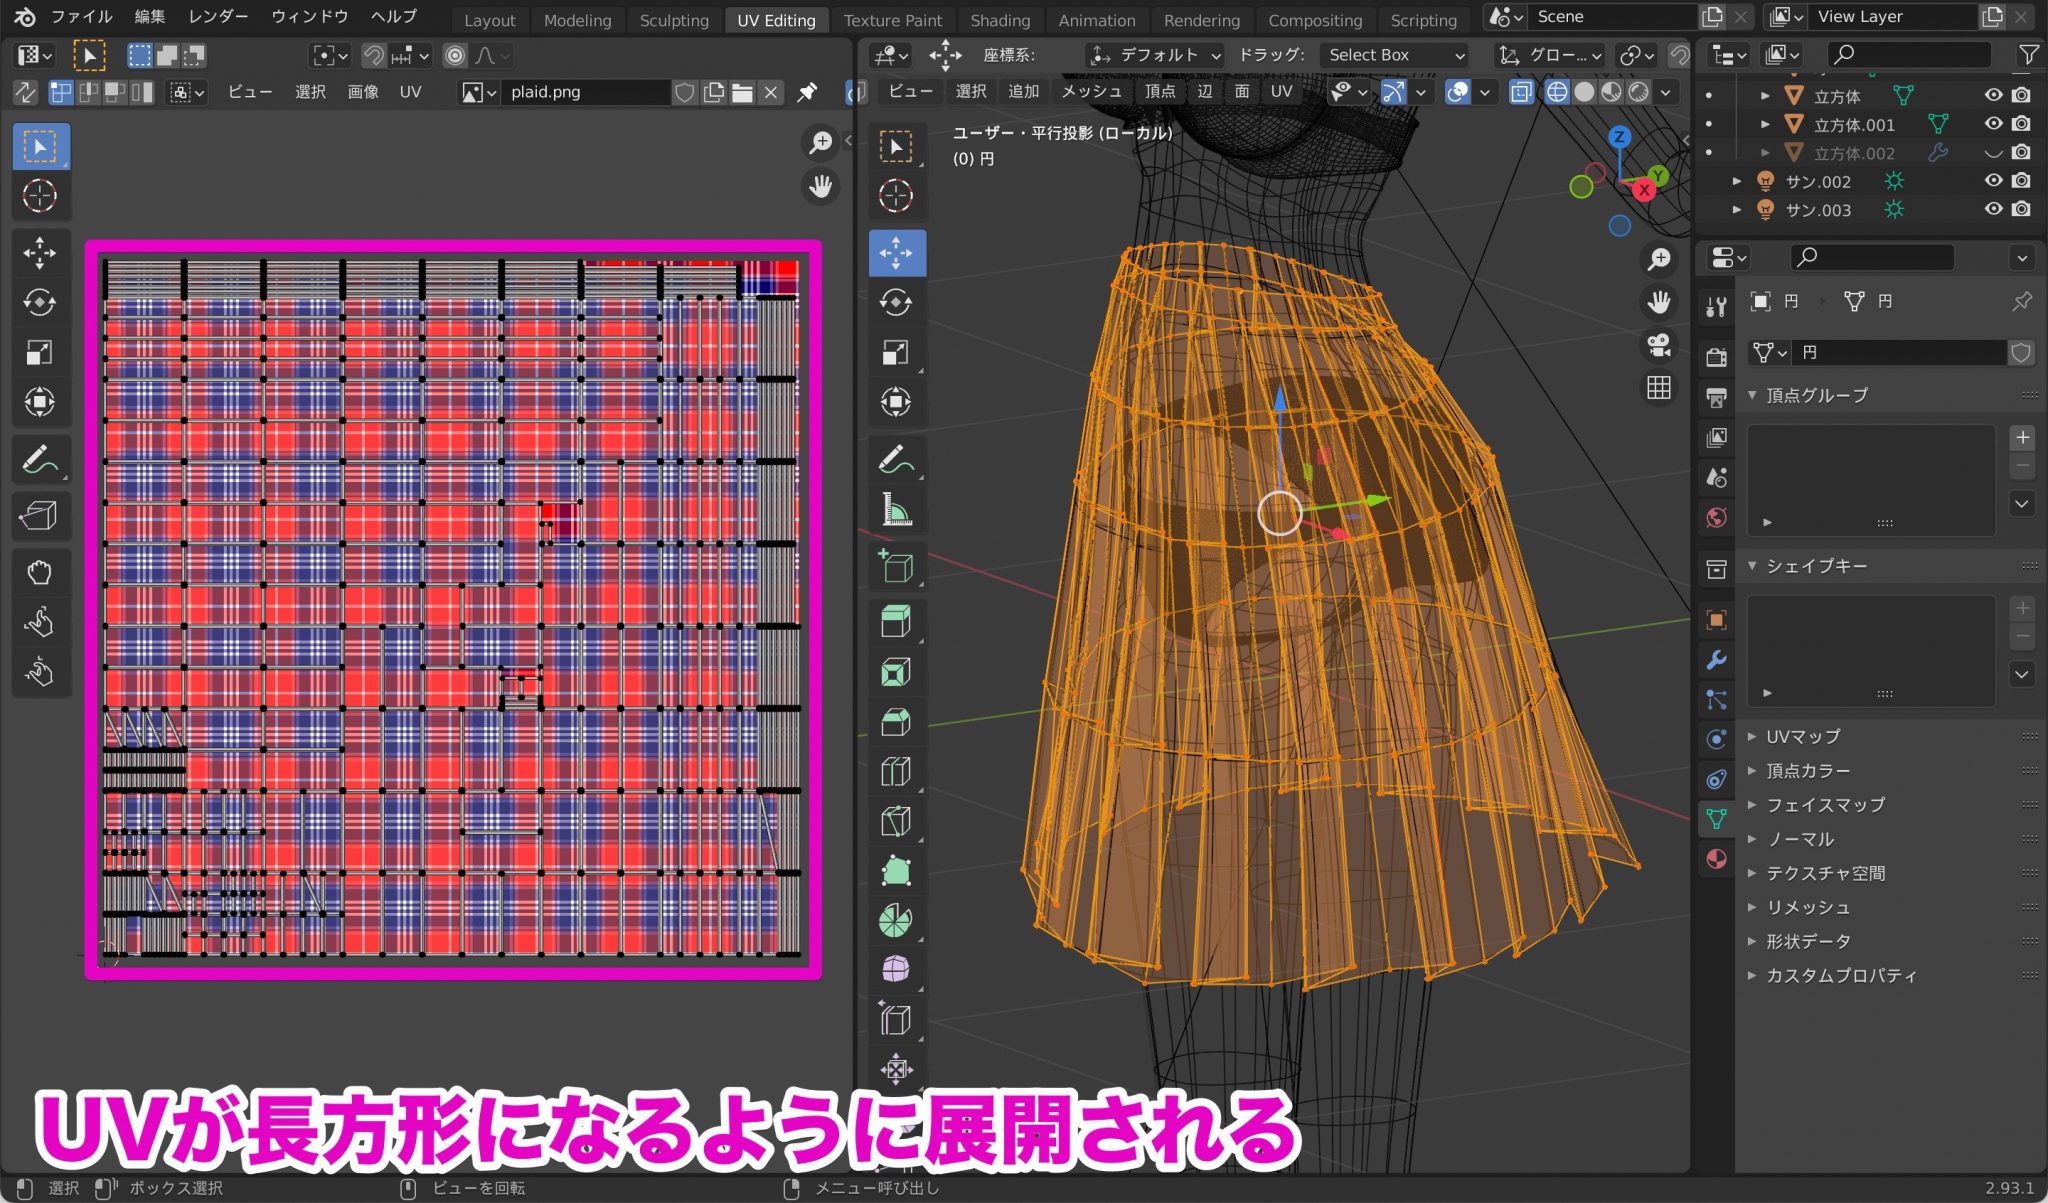Disable camera render visibility for 立方体.001
Image resolution: width=2048 pixels, height=1203 pixels.
pos(2022,124)
